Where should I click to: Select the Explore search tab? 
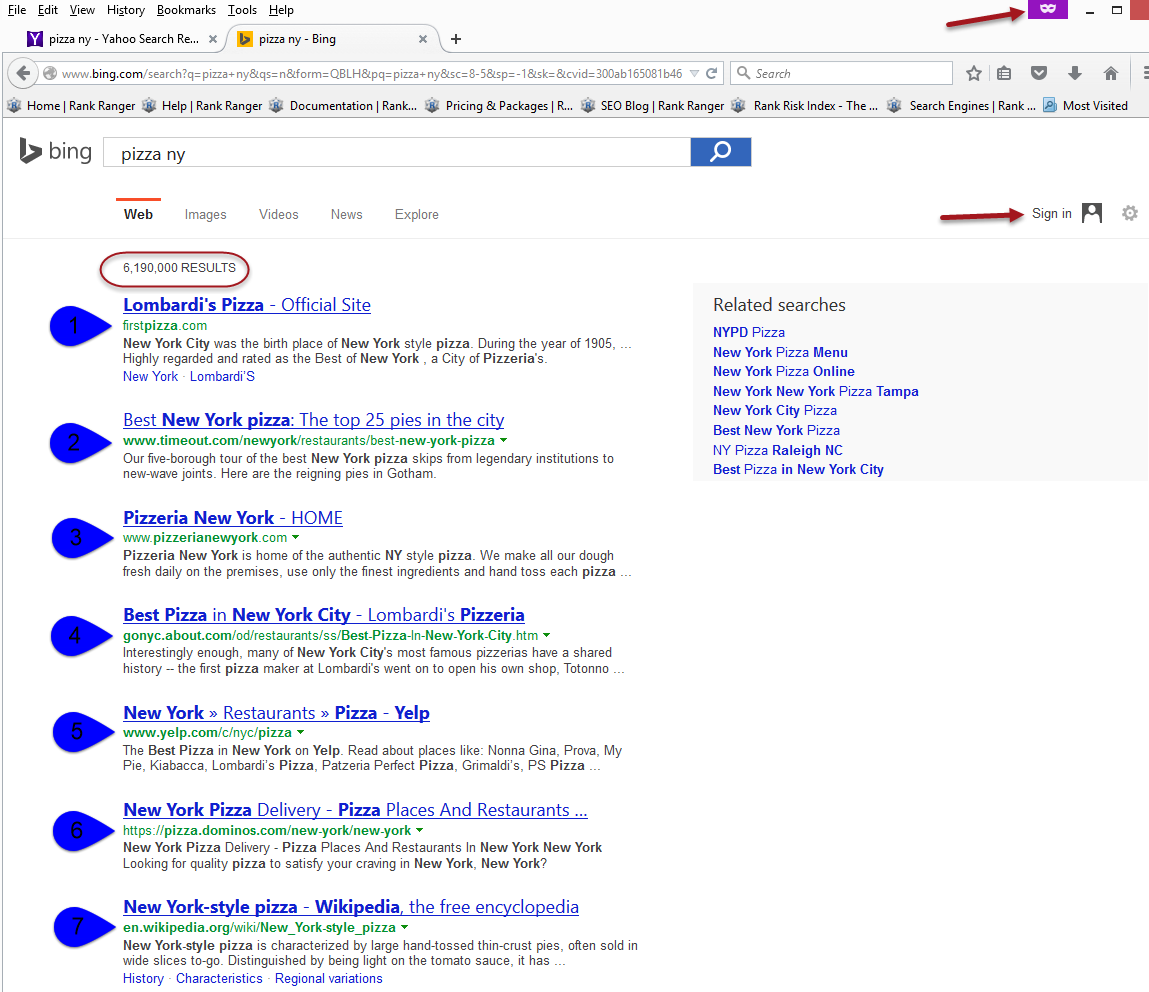point(416,214)
